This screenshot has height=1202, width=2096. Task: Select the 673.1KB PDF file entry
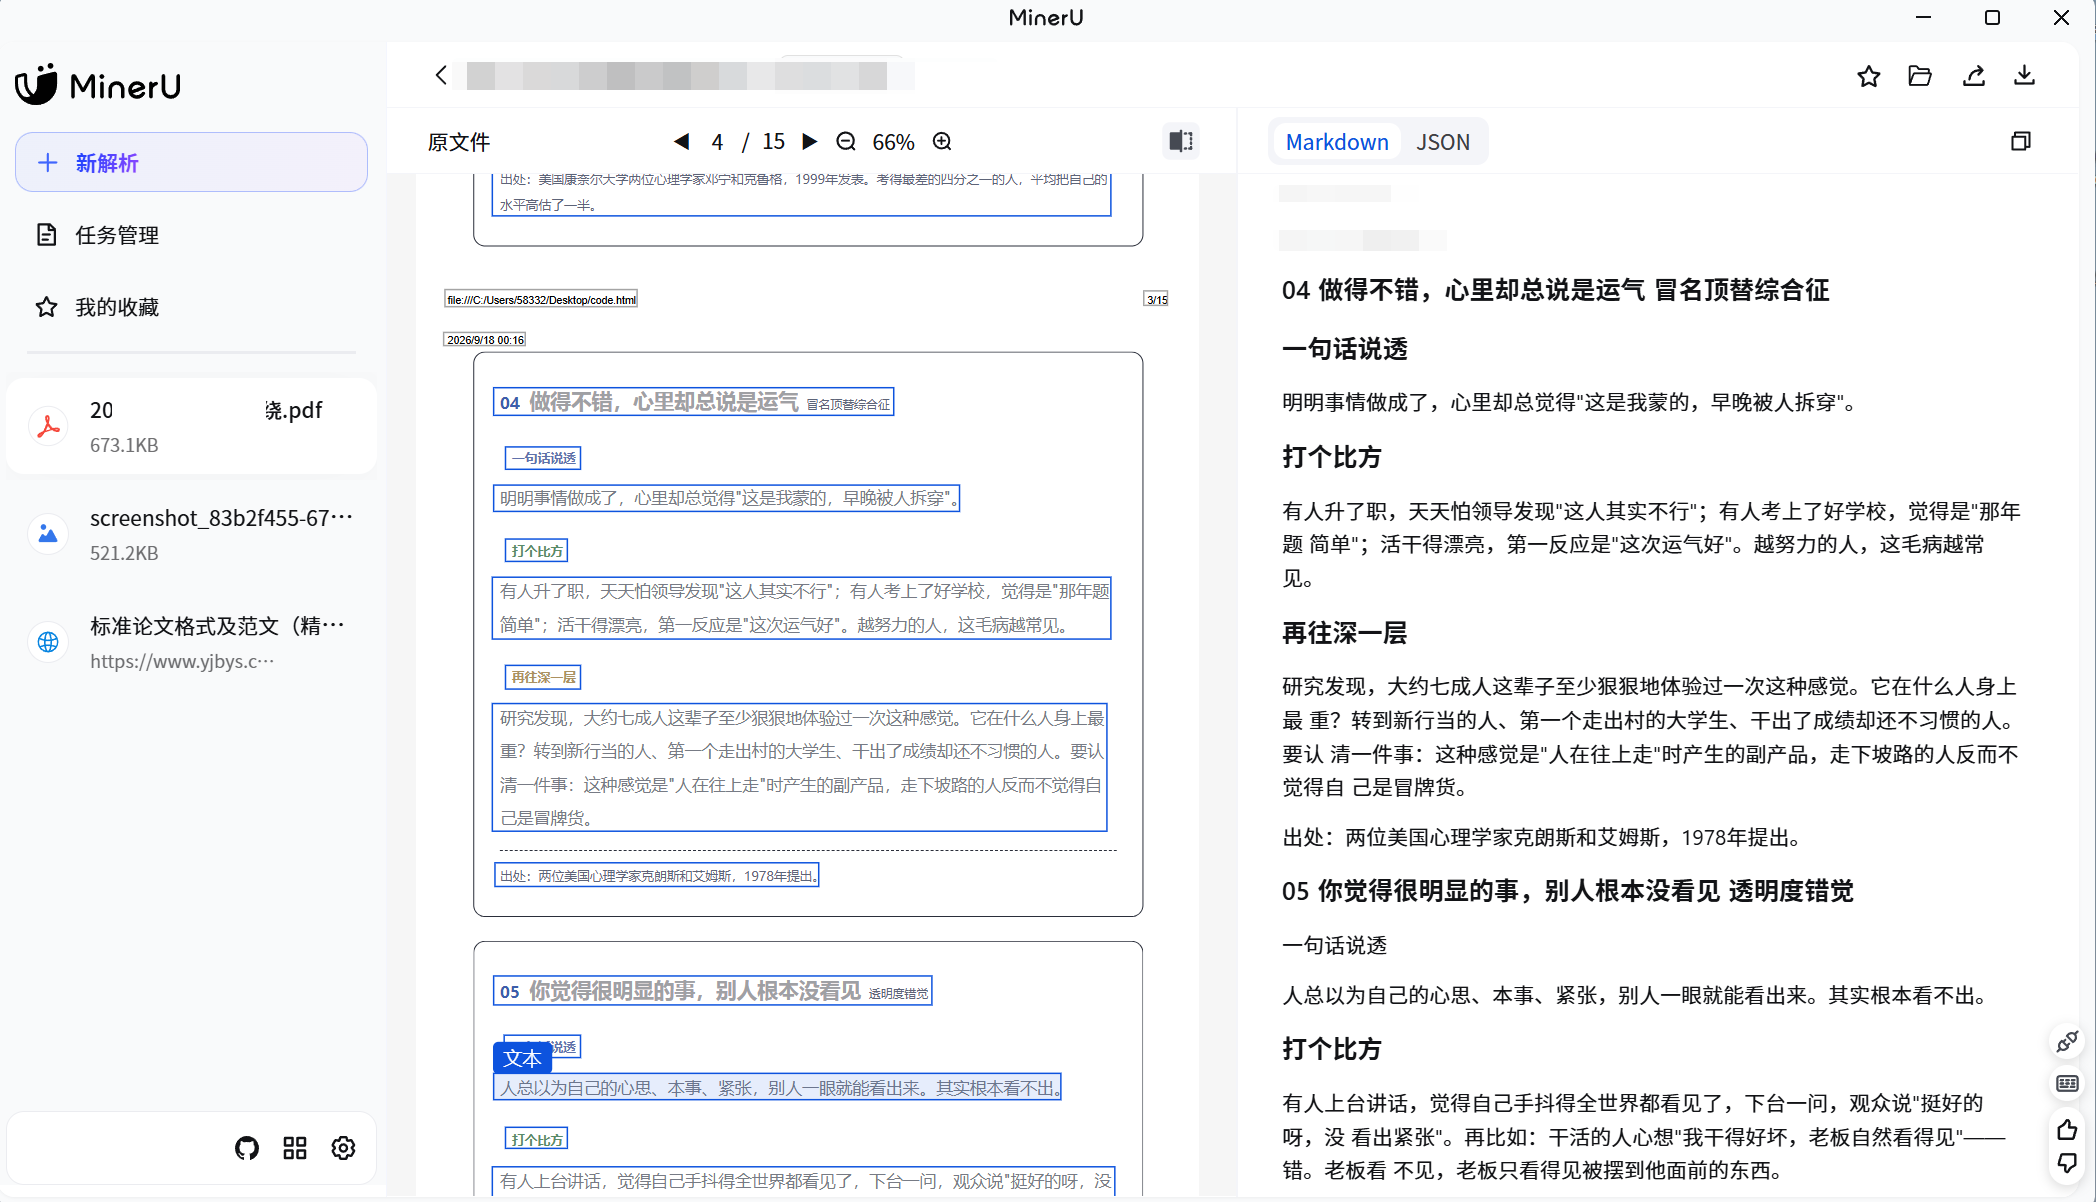tap(191, 426)
